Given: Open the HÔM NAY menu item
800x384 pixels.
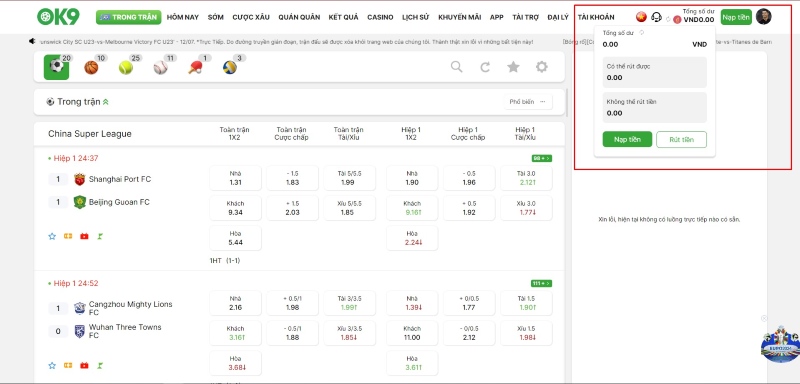Looking at the screenshot, I should click(x=183, y=17).
